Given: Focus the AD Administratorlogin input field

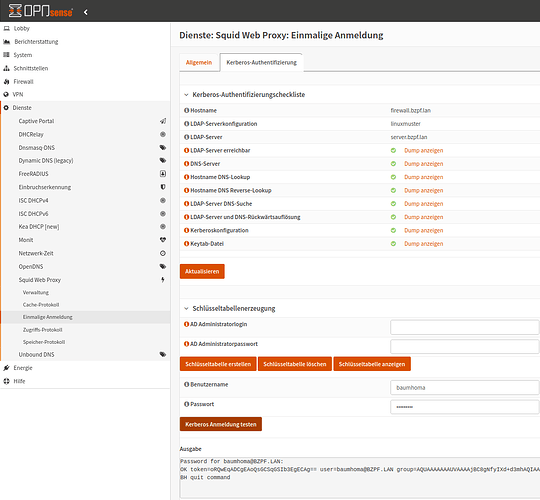Looking at the screenshot, I should pyautogui.click(x=465, y=327).
